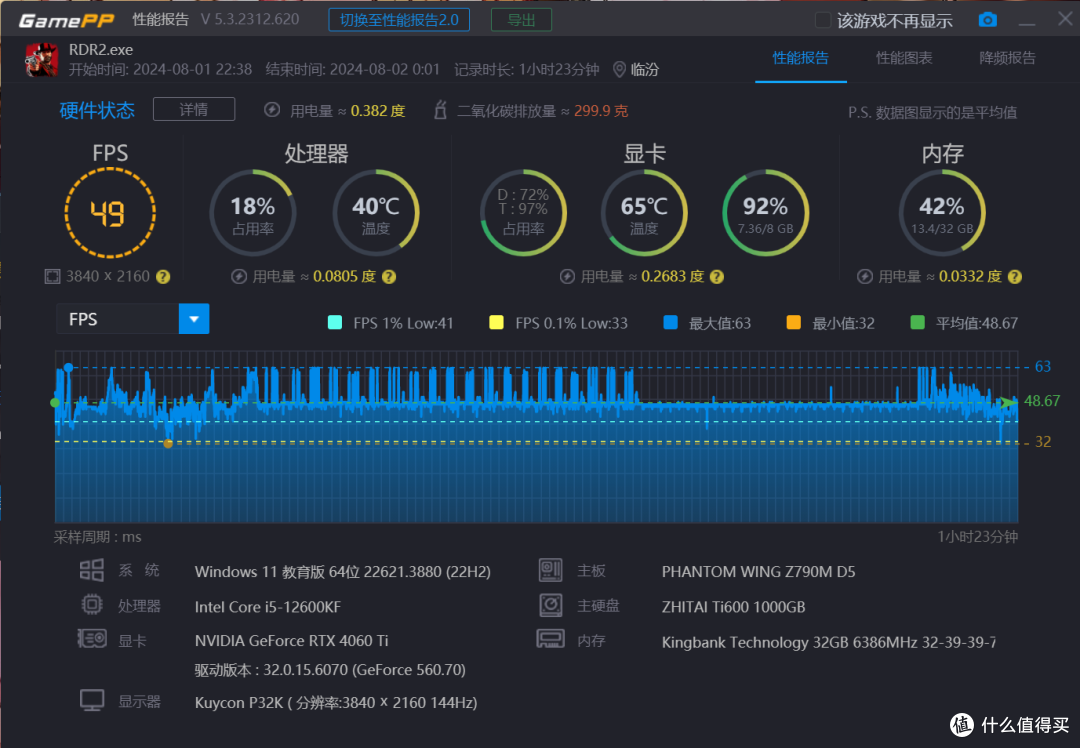
Task: Click the hard disk icon next to 主硬盘
Action: pos(550,605)
